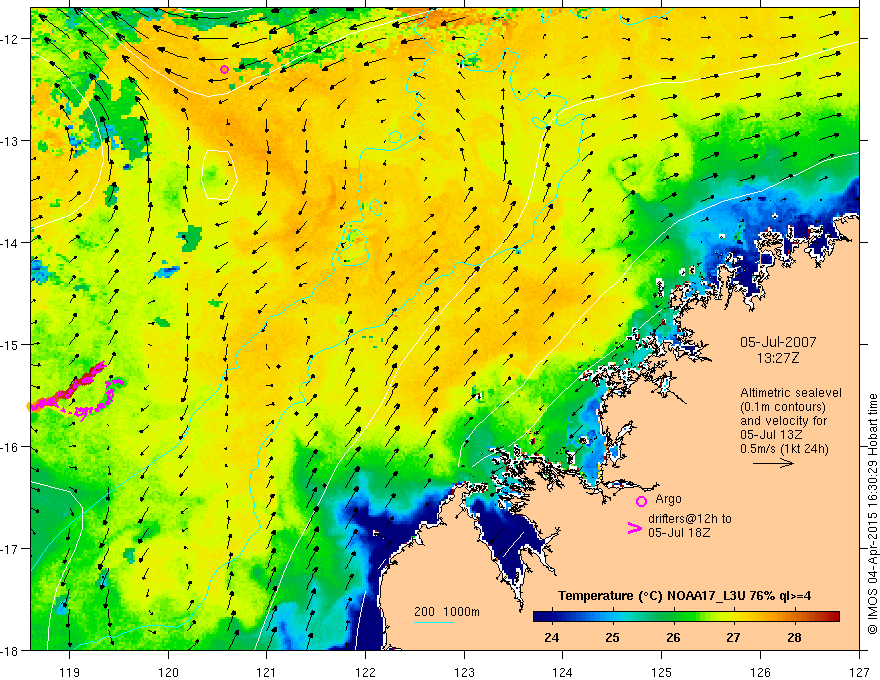
Task: Click the '28' colorbar tick label
Action: pyautogui.click(x=794, y=637)
